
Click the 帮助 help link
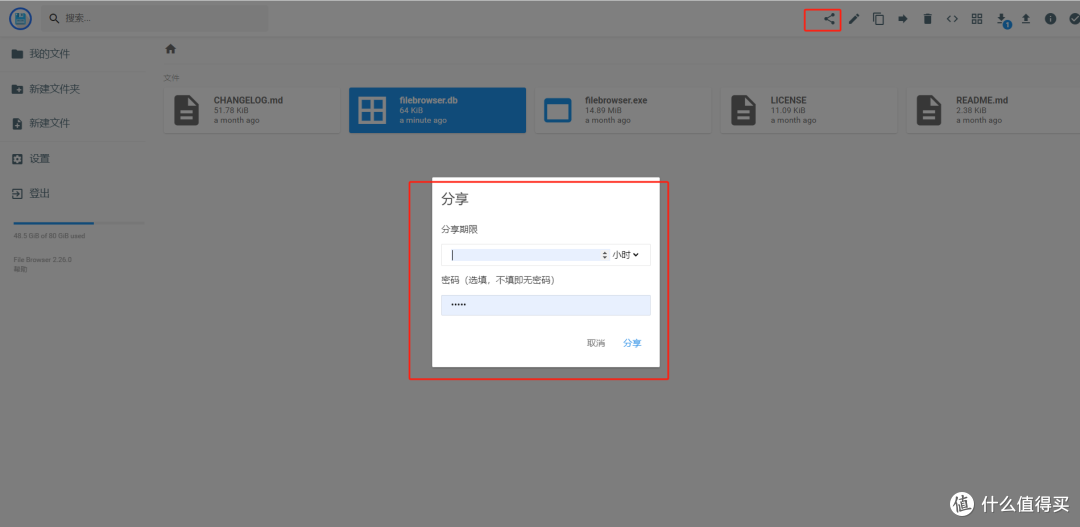20,269
